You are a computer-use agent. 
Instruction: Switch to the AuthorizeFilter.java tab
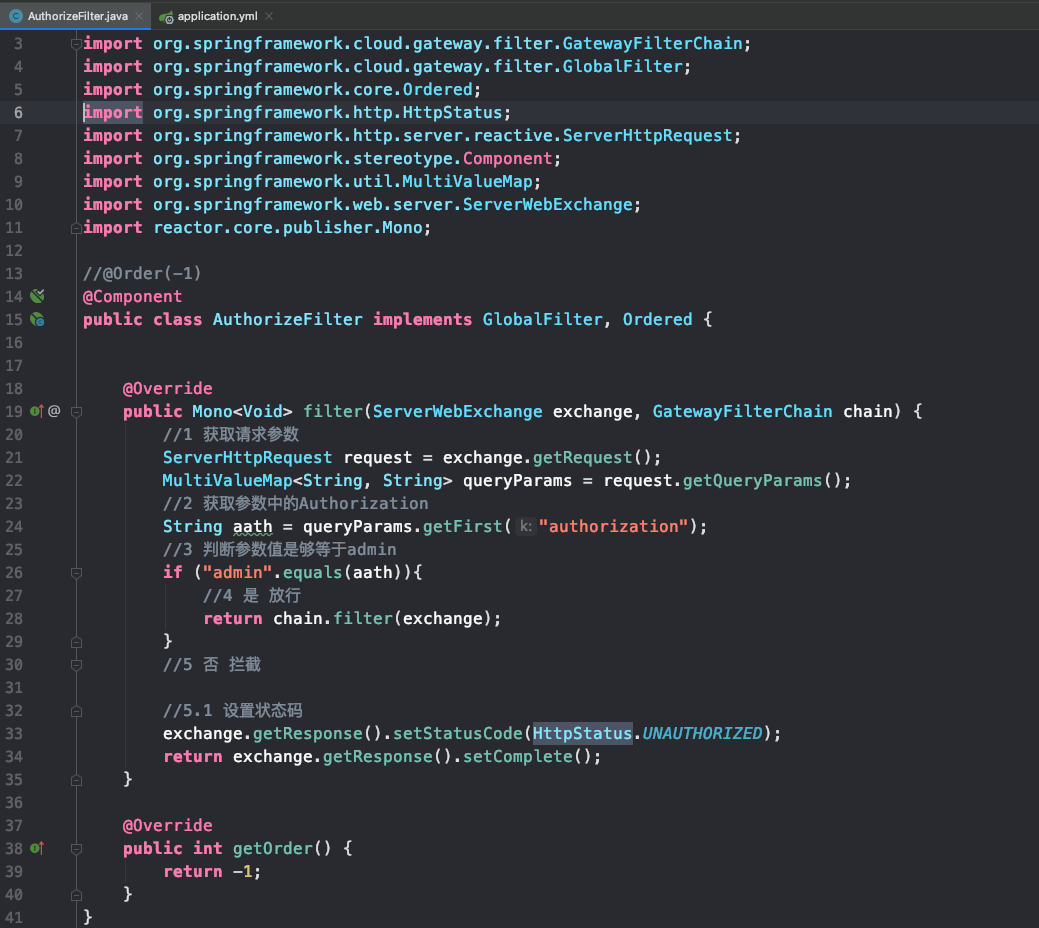point(76,16)
